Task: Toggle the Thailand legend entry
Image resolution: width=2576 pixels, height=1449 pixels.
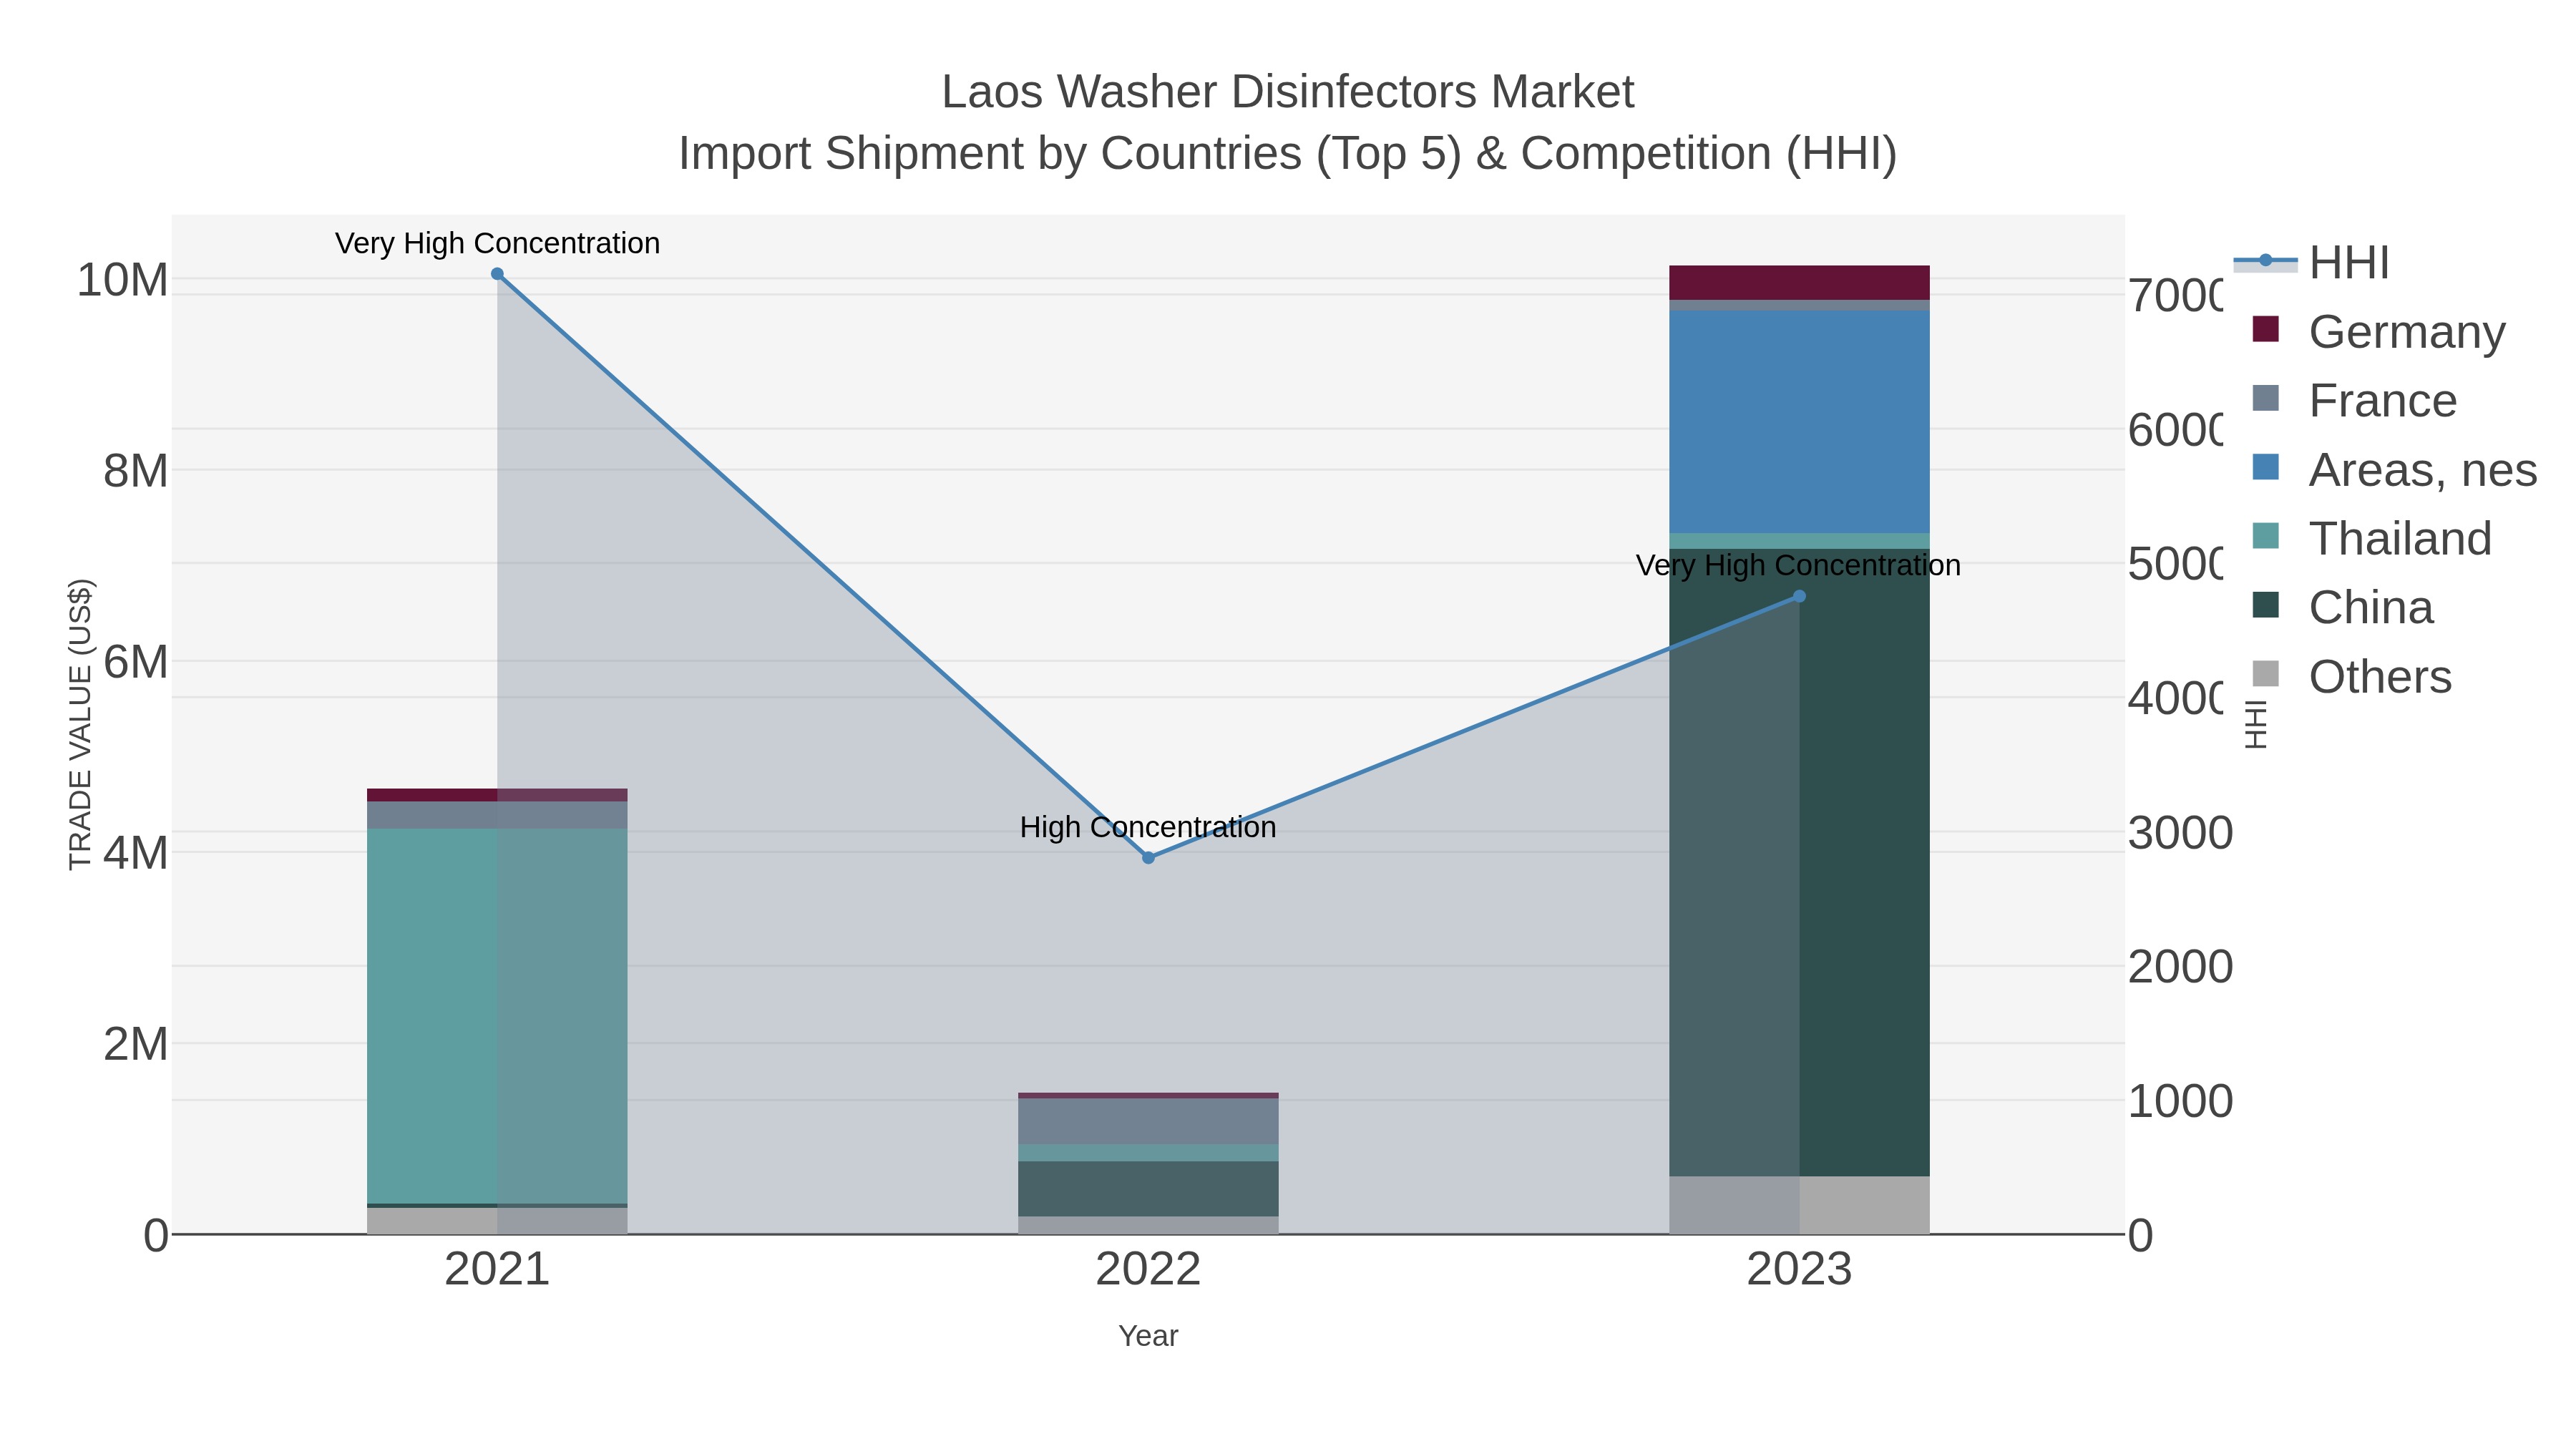Action: coord(2372,538)
